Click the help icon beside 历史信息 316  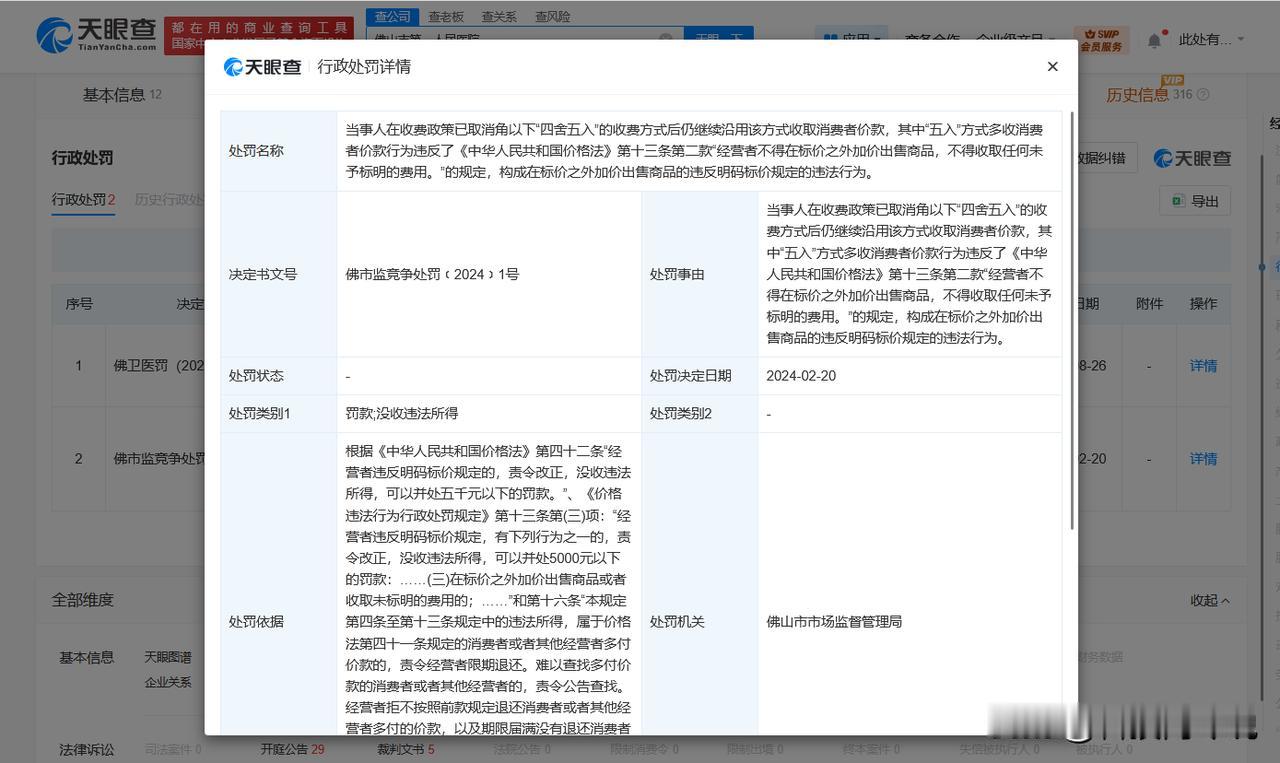pos(1203,95)
